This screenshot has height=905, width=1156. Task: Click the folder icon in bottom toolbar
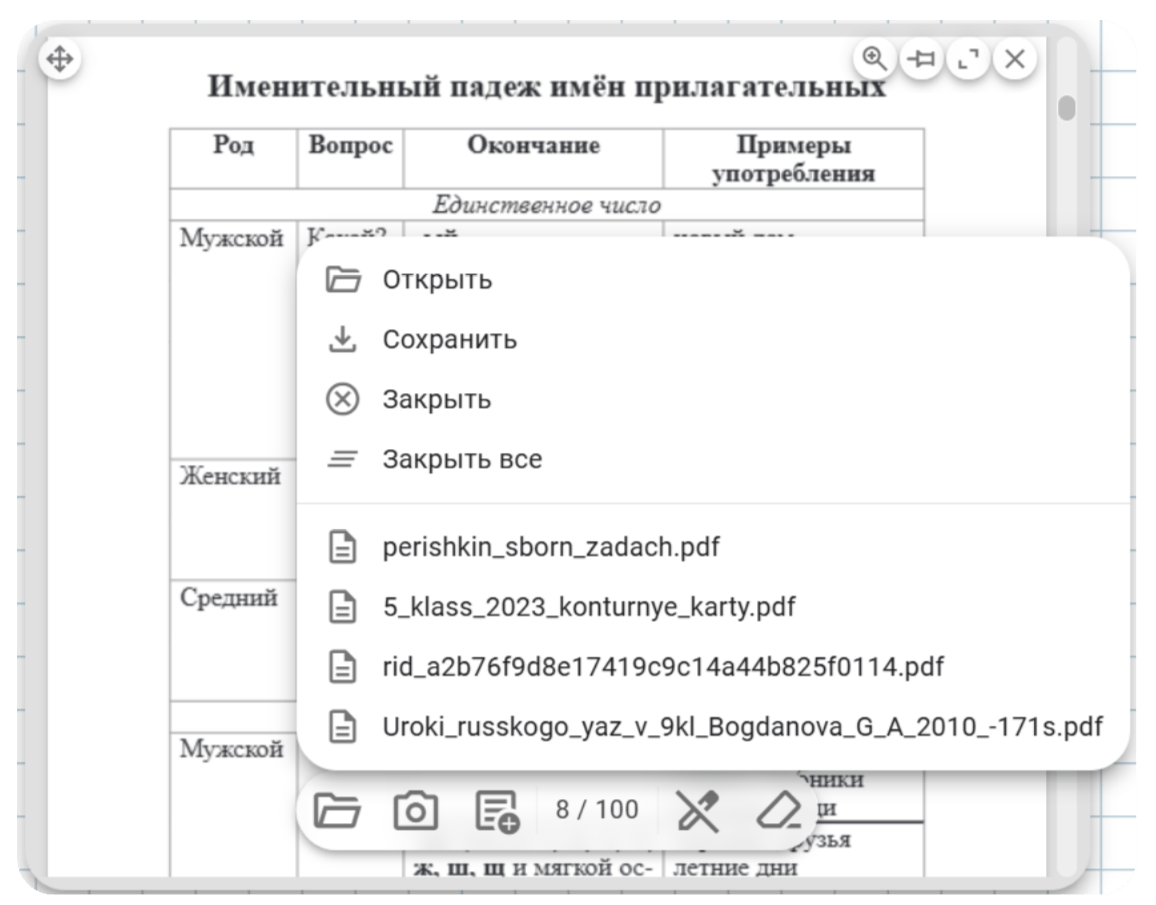[x=337, y=810]
